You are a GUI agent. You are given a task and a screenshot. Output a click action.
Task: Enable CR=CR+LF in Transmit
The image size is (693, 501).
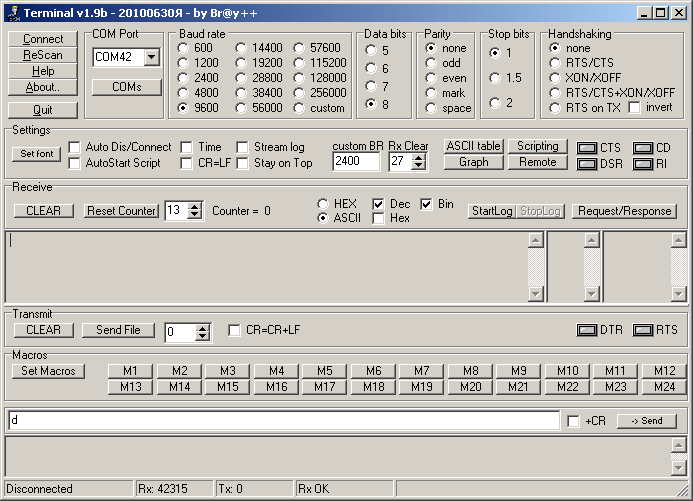[234, 330]
